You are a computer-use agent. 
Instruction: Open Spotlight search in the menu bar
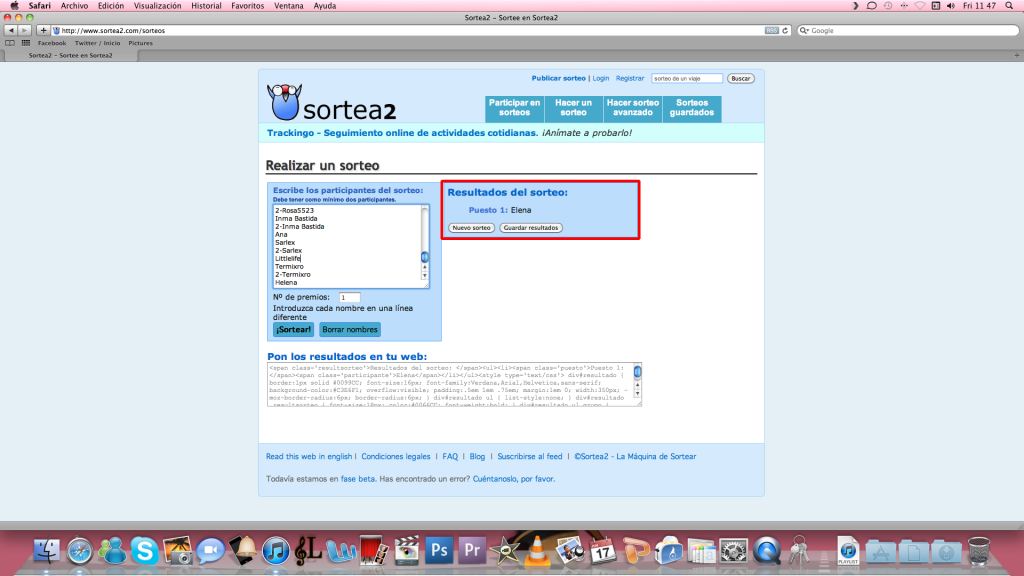point(1012,6)
